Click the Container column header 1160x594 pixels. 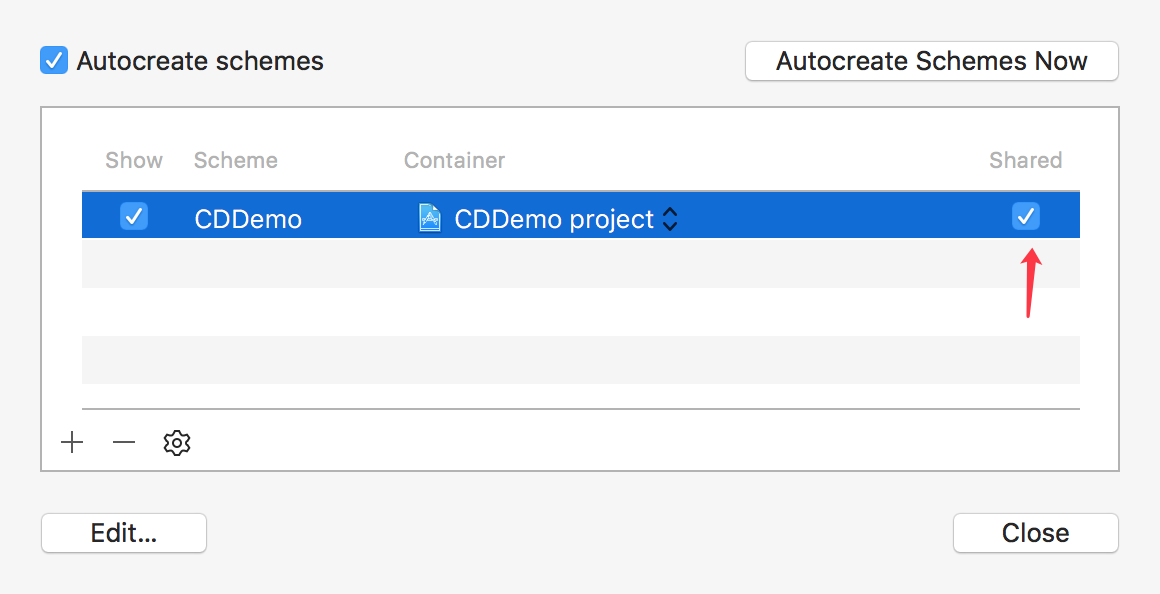pyautogui.click(x=454, y=161)
